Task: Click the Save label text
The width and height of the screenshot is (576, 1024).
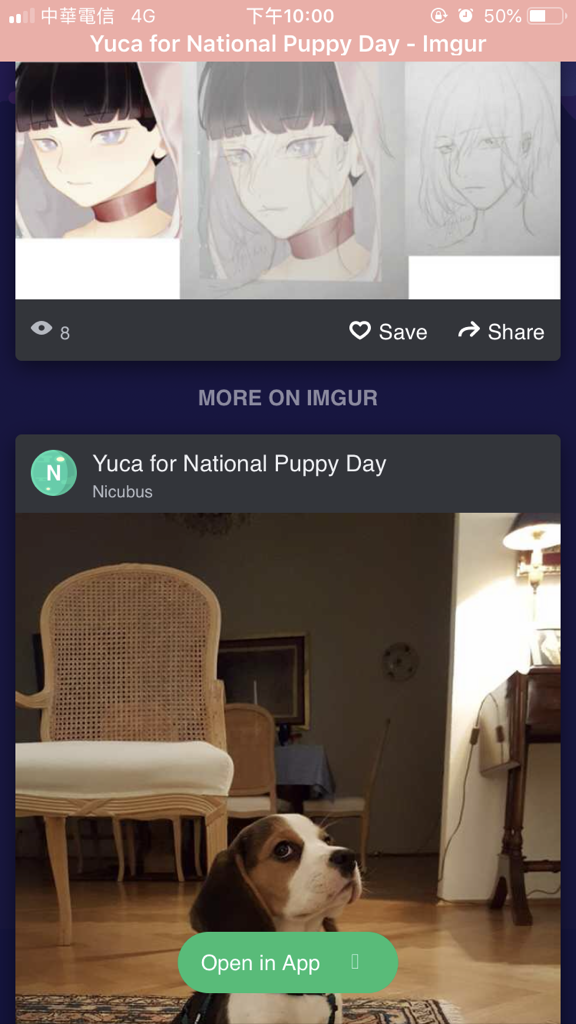Action: tap(403, 332)
